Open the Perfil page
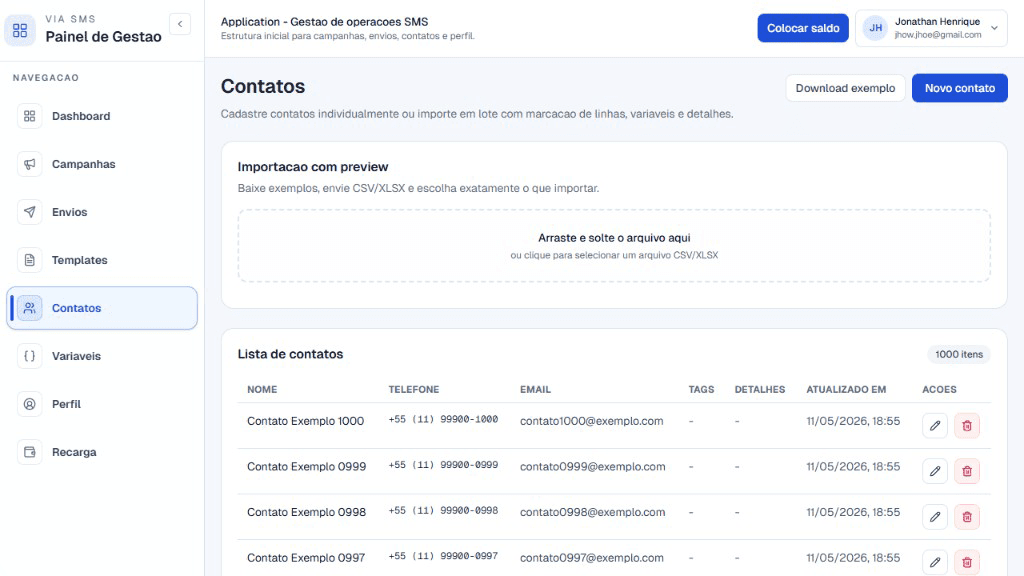Screen dimensions: 1024x576 (x=102, y=404)
